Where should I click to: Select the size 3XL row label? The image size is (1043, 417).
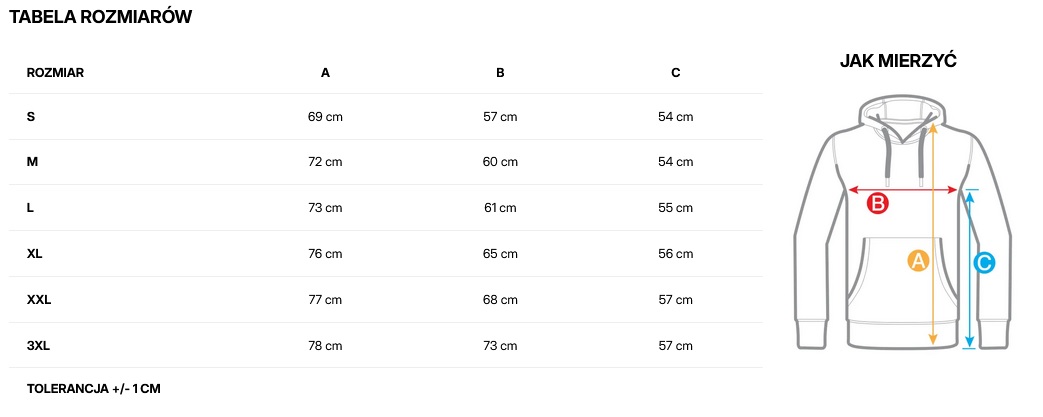[38, 346]
